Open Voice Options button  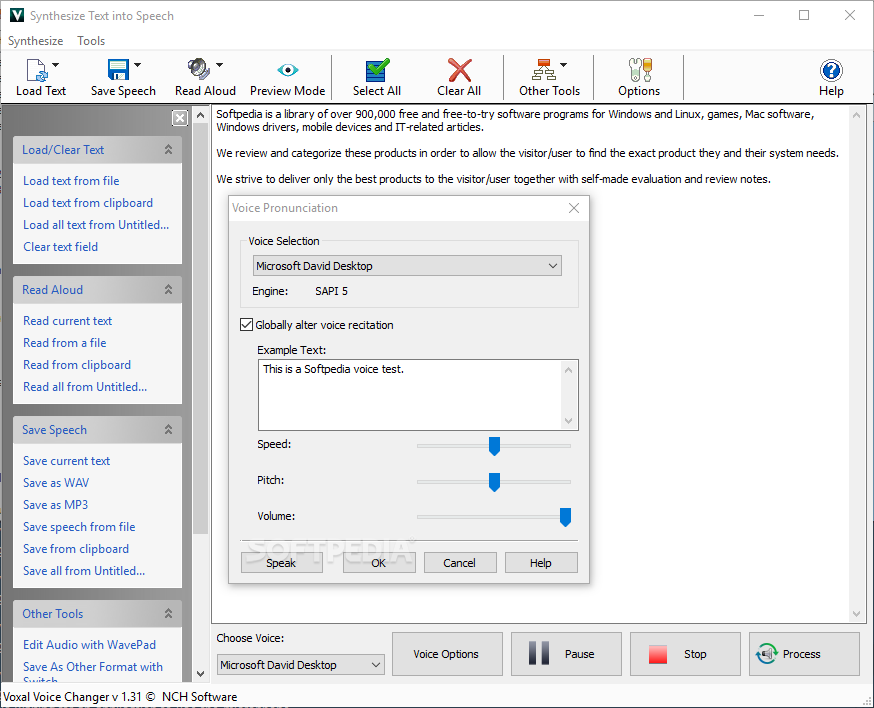447,654
